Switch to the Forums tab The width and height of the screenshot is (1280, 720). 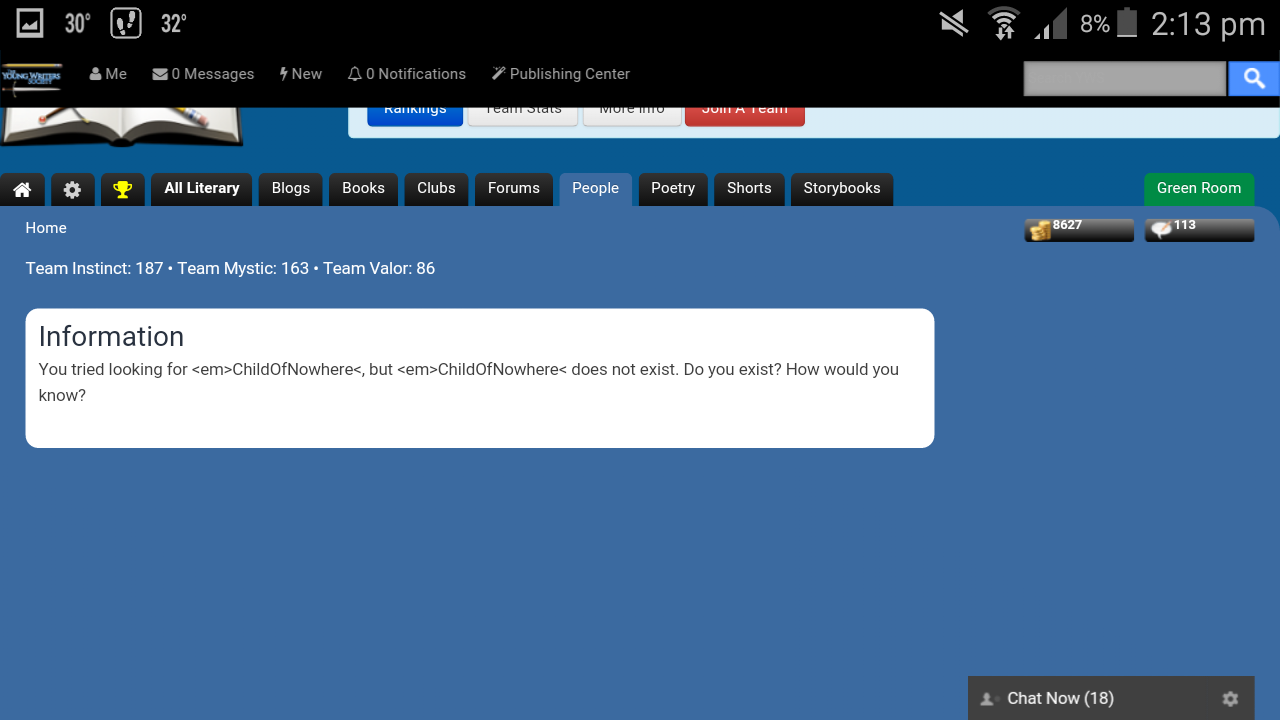pos(514,189)
